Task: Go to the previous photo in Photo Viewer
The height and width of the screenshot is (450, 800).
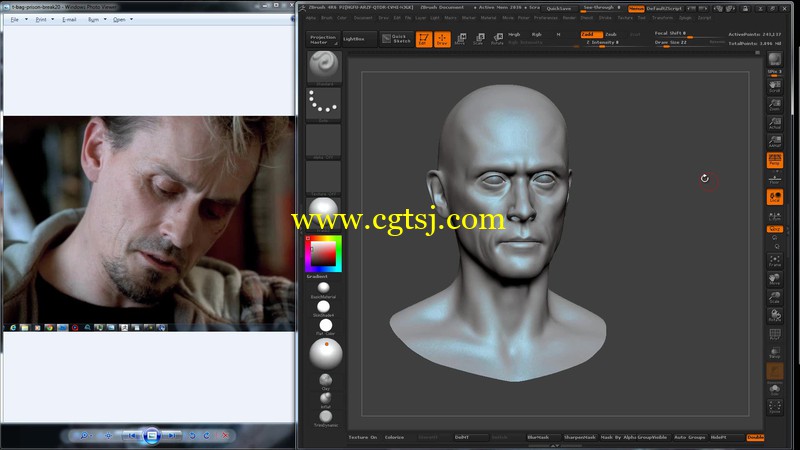Action: point(132,435)
